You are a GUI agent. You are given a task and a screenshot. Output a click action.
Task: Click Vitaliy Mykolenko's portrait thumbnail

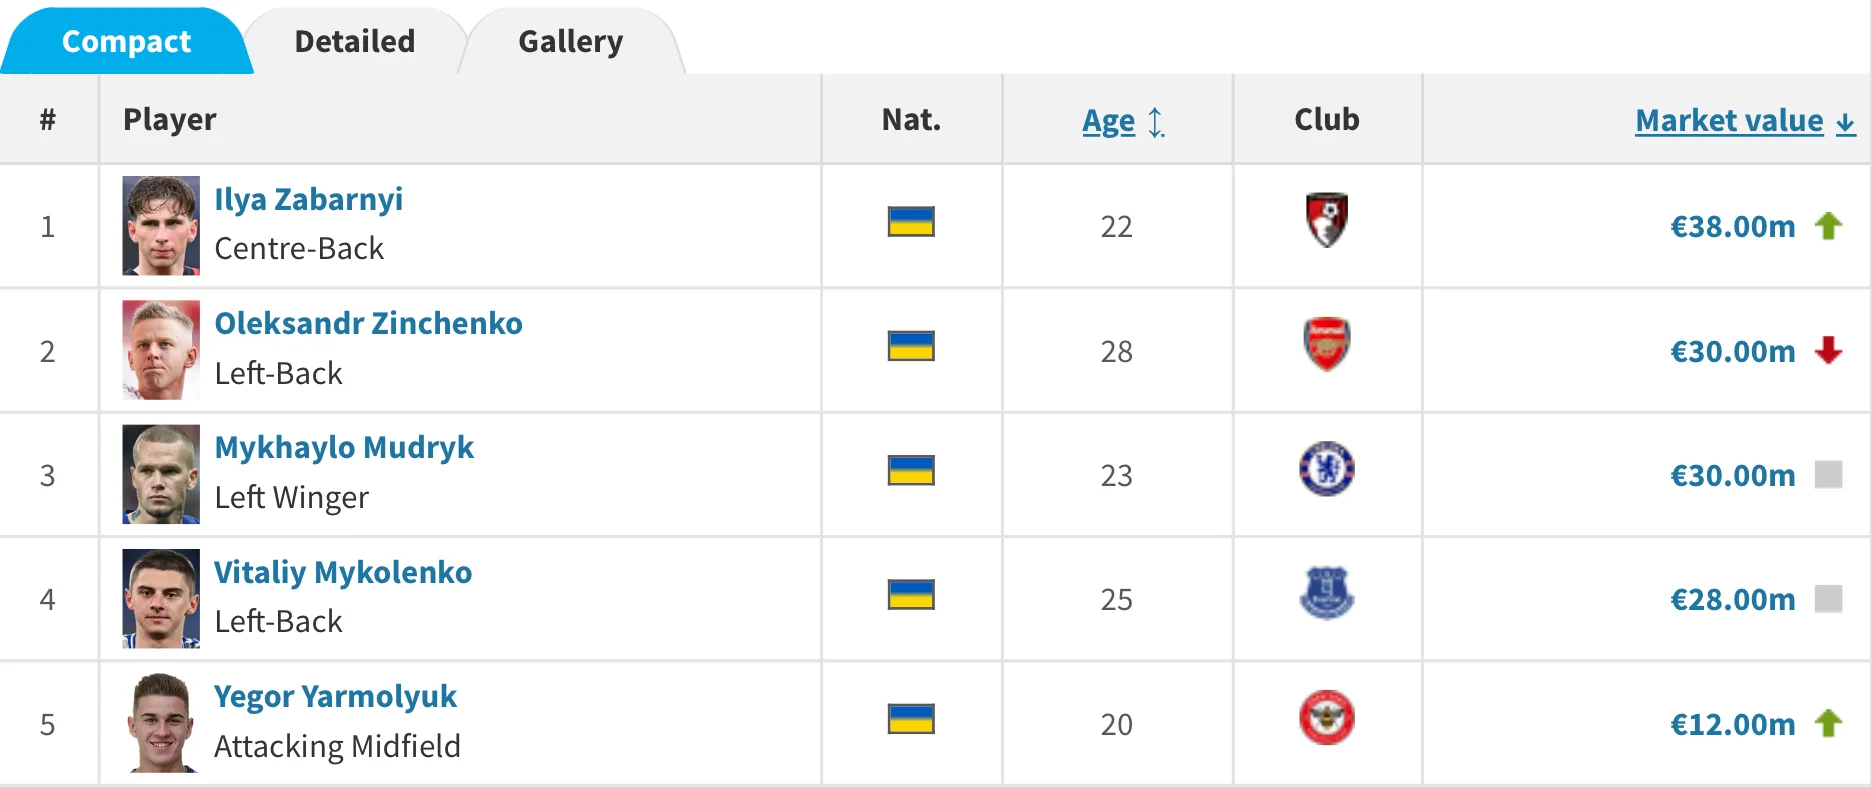coord(161,598)
